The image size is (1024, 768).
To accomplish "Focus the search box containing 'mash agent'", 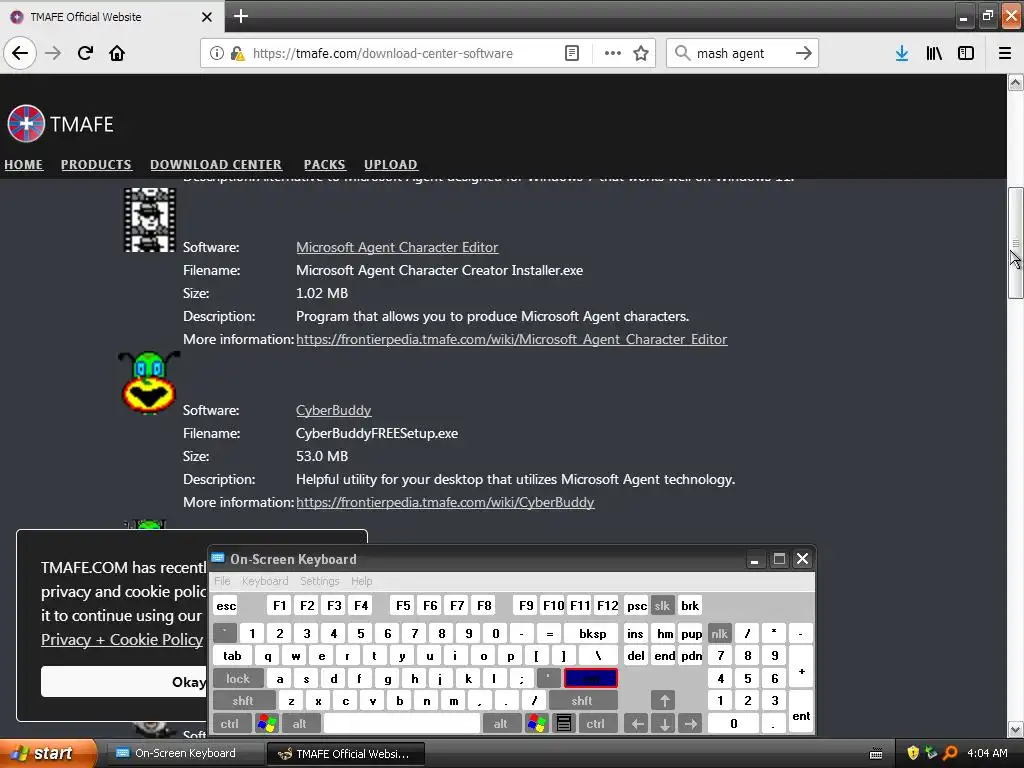I will 743,54.
